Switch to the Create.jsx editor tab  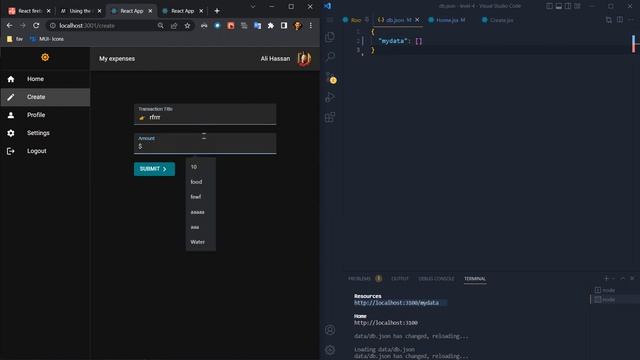[498, 20]
